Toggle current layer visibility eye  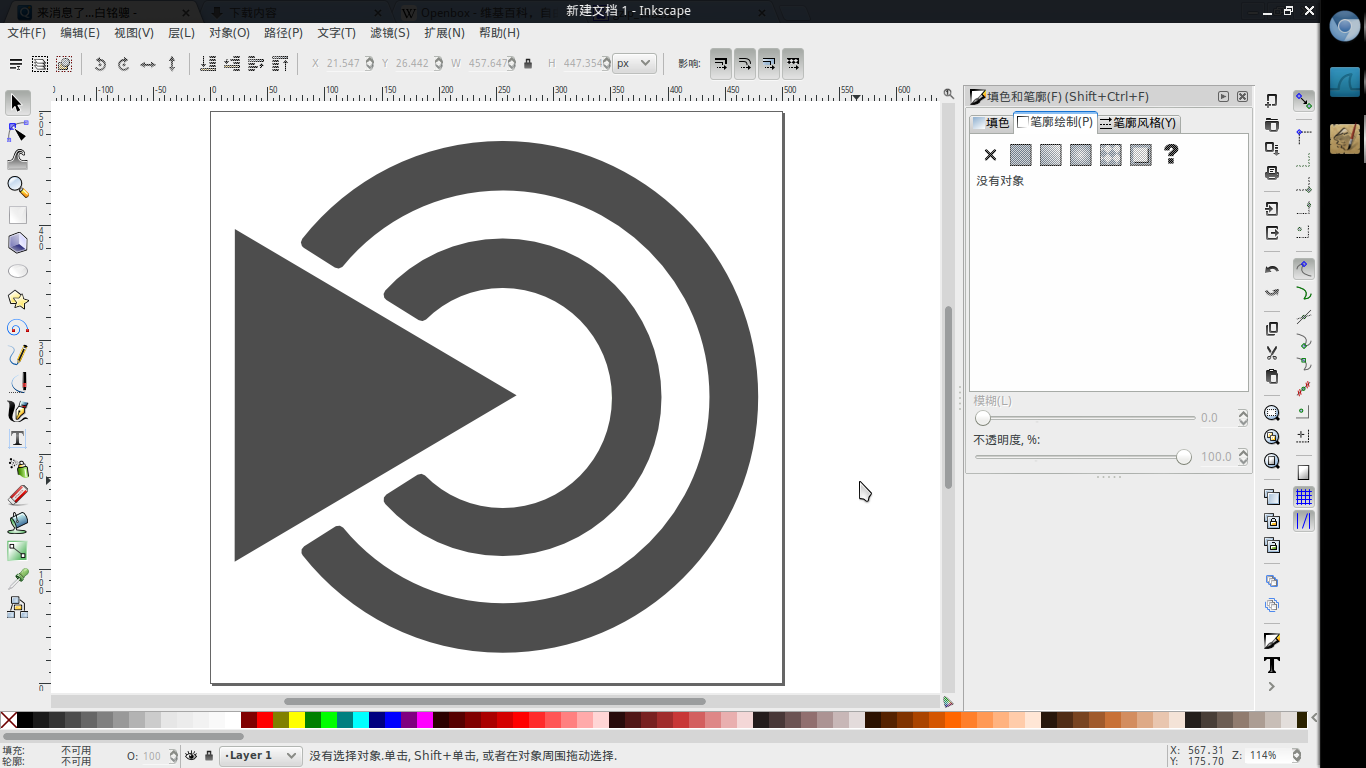pyautogui.click(x=191, y=756)
